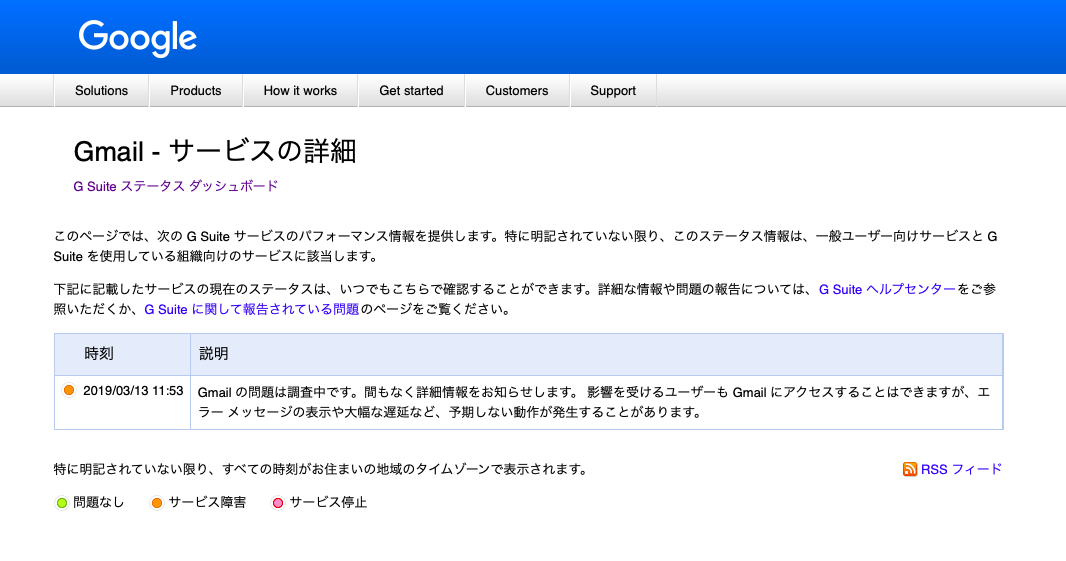Open the G Suite に関して報告されている問題 link
The width and height of the screenshot is (1066, 561).
point(251,309)
